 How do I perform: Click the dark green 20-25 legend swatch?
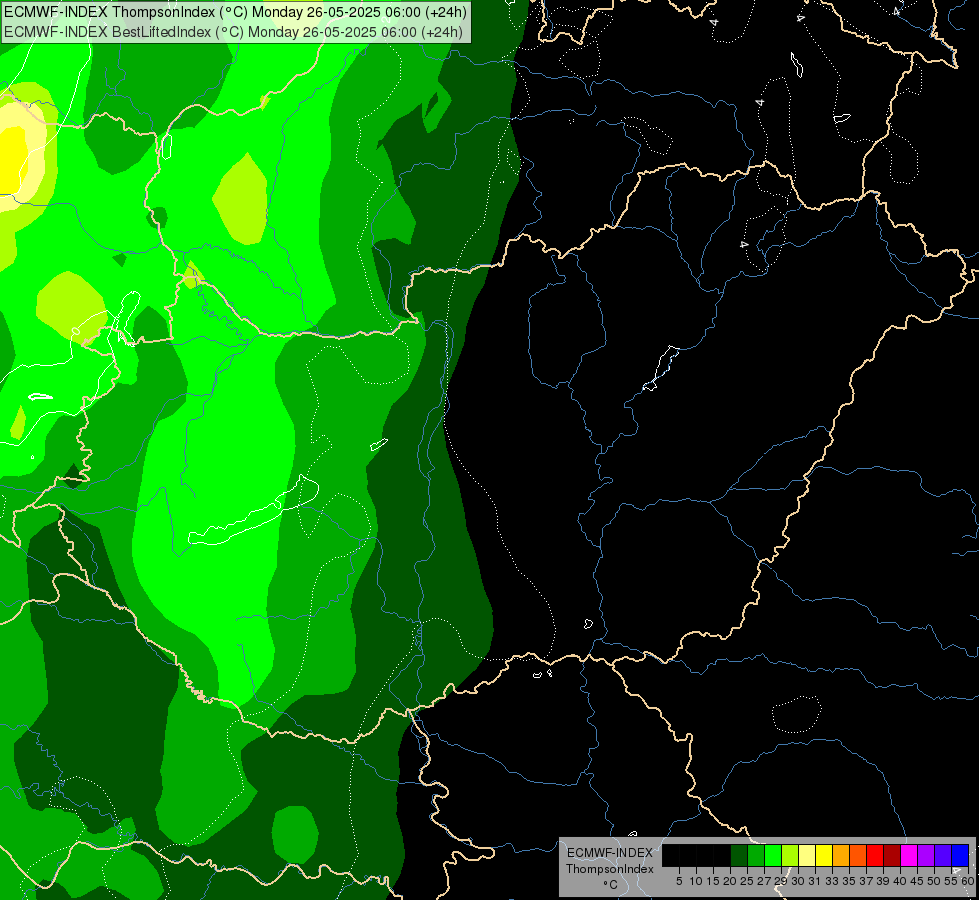click(739, 855)
